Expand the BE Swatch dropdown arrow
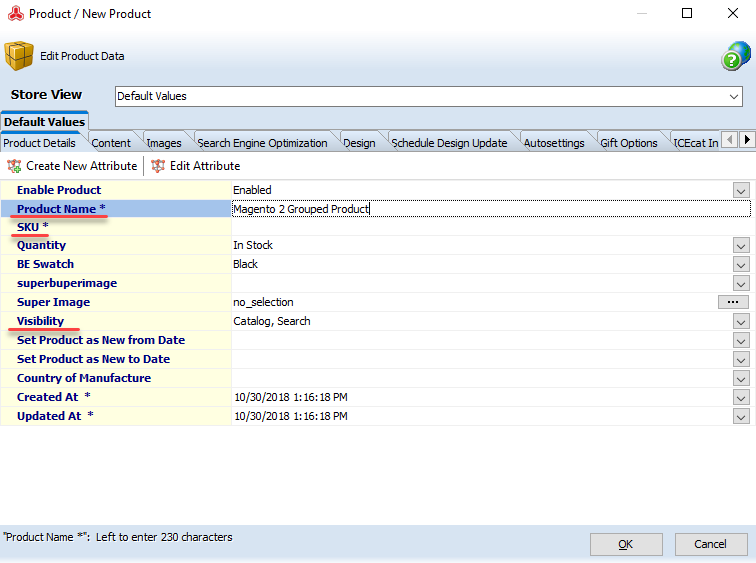 pos(741,265)
